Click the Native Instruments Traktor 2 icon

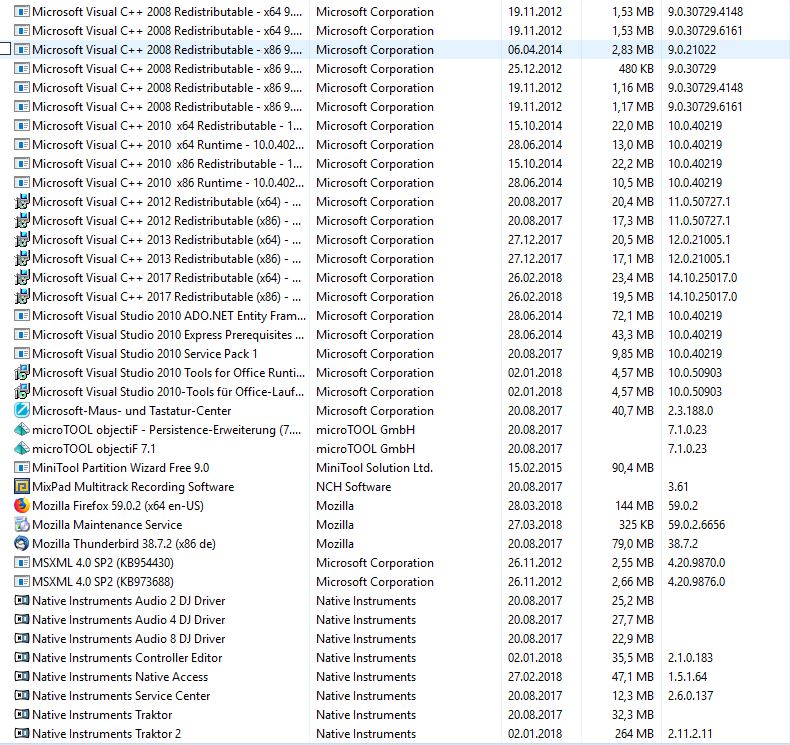[22, 733]
